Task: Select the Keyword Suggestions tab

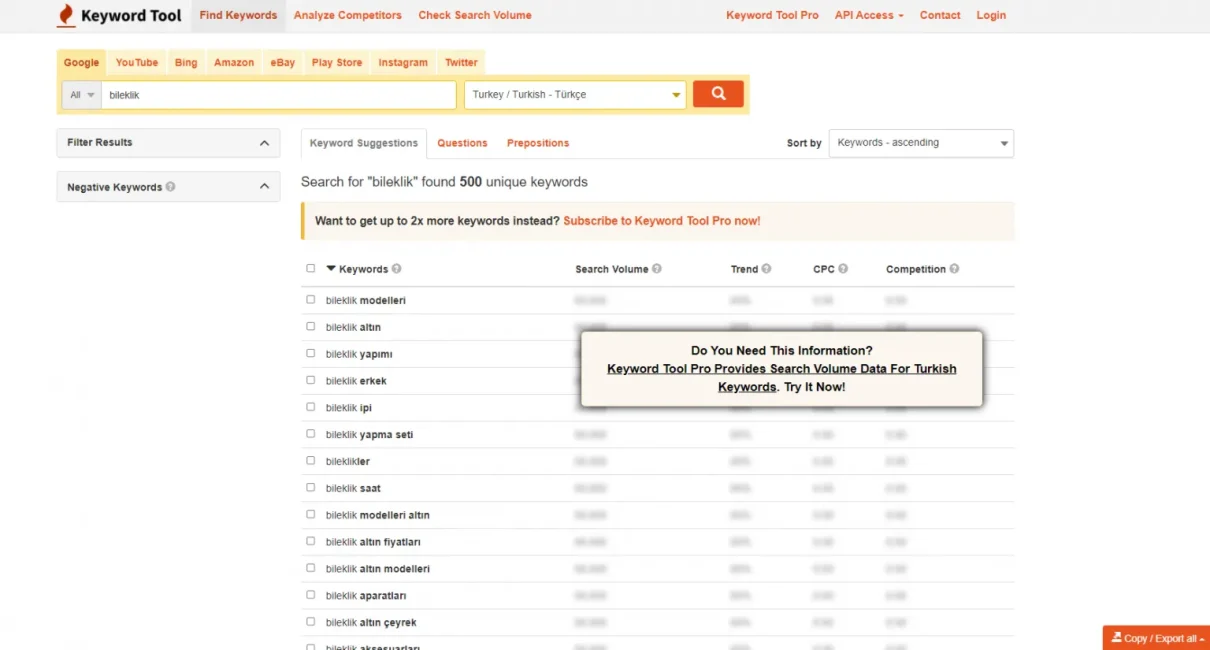Action: point(364,143)
